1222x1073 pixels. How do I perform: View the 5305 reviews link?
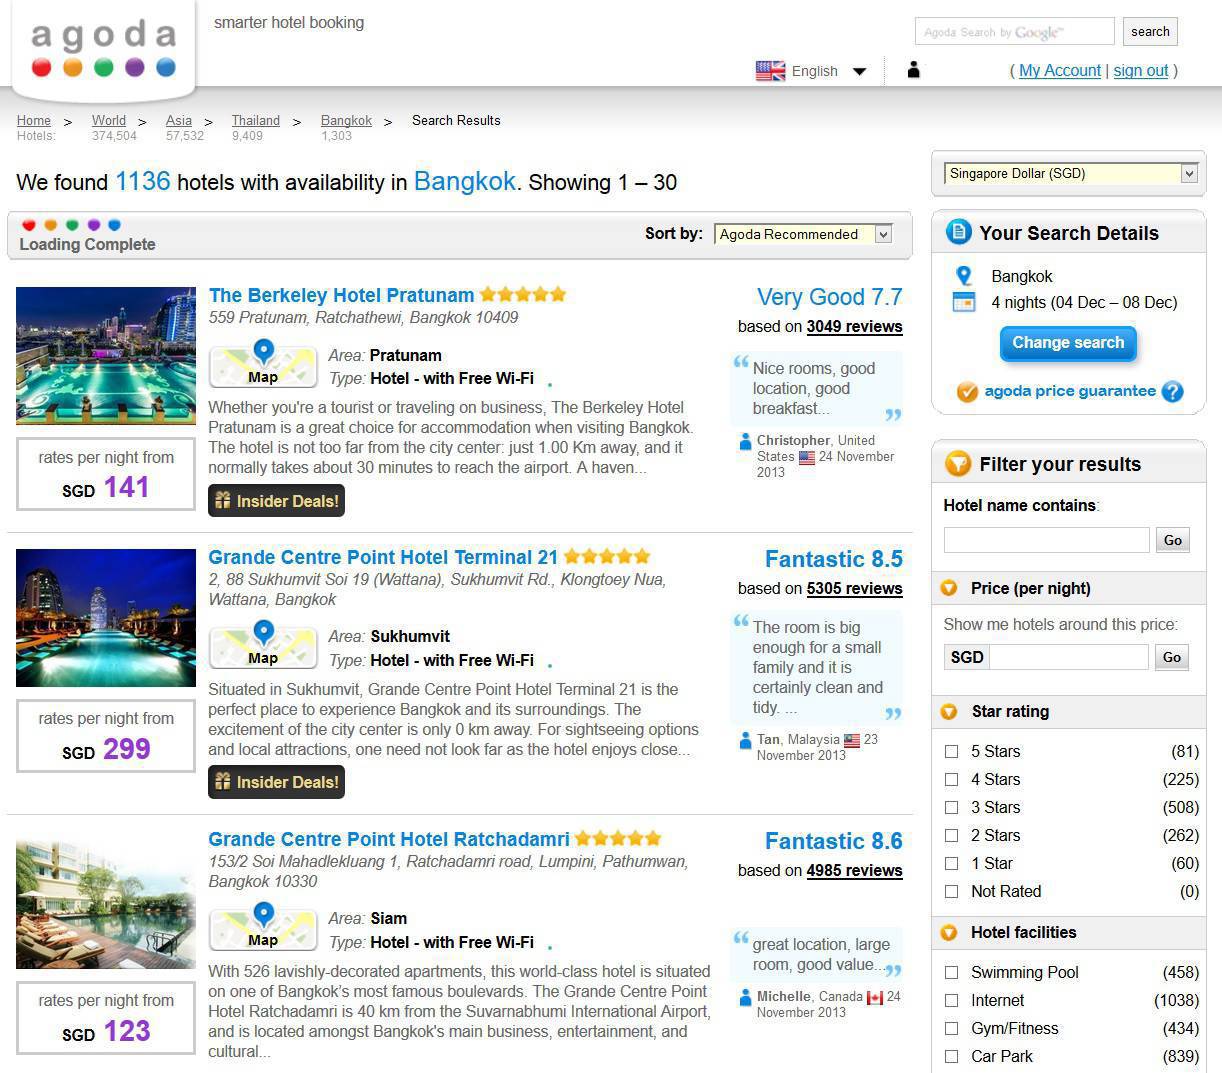click(855, 588)
